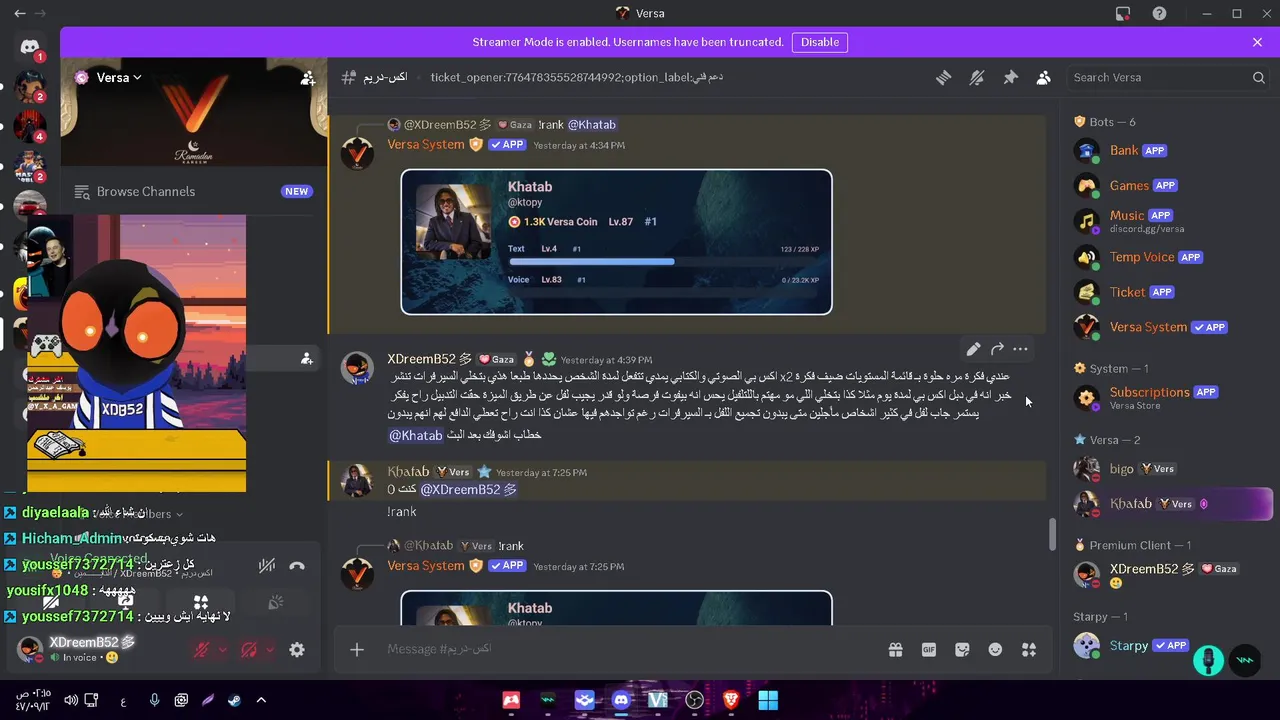Open XDreemB52 user panel avatar
1280x720 pixels.
[x=30, y=649]
